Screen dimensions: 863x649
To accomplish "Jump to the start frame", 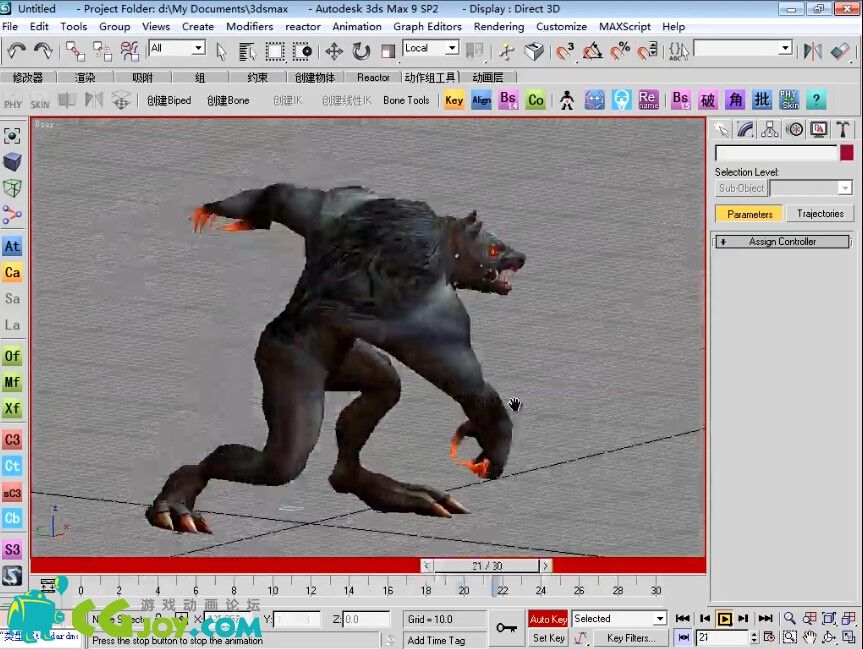I will pos(683,619).
